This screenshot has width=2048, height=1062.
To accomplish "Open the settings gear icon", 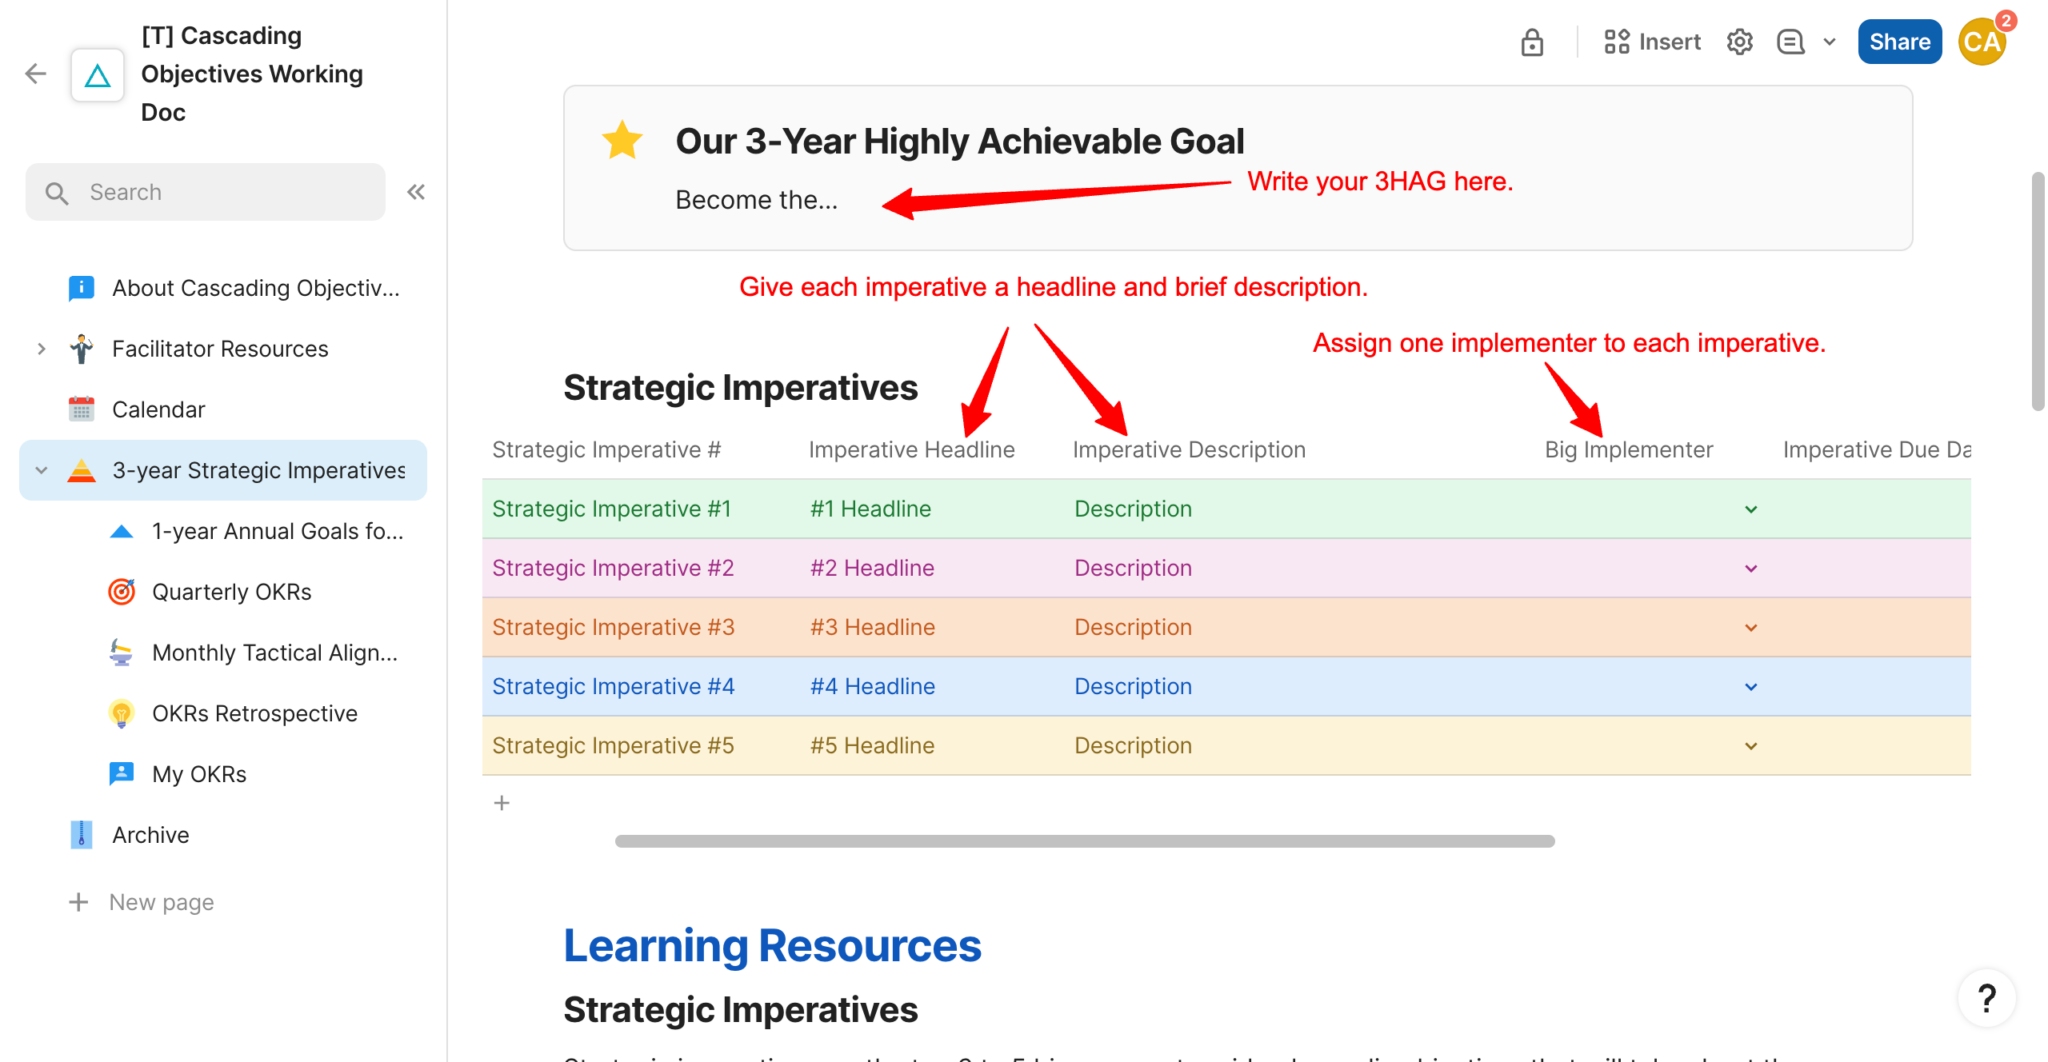I will [x=1739, y=42].
